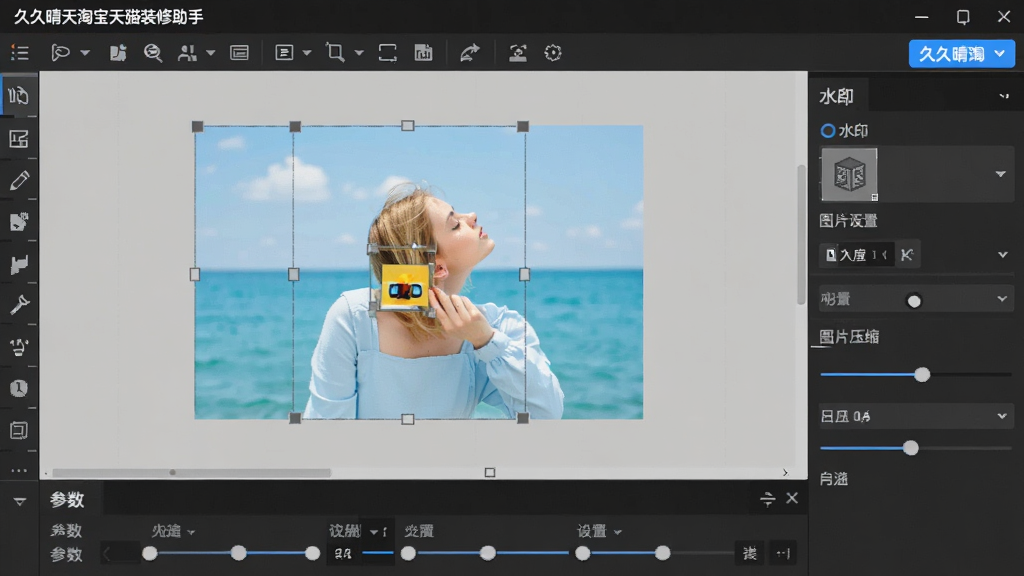1024x576 pixels.
Task: Switch to the 参数 bottom panel tab
Action: tap(67, 500)
